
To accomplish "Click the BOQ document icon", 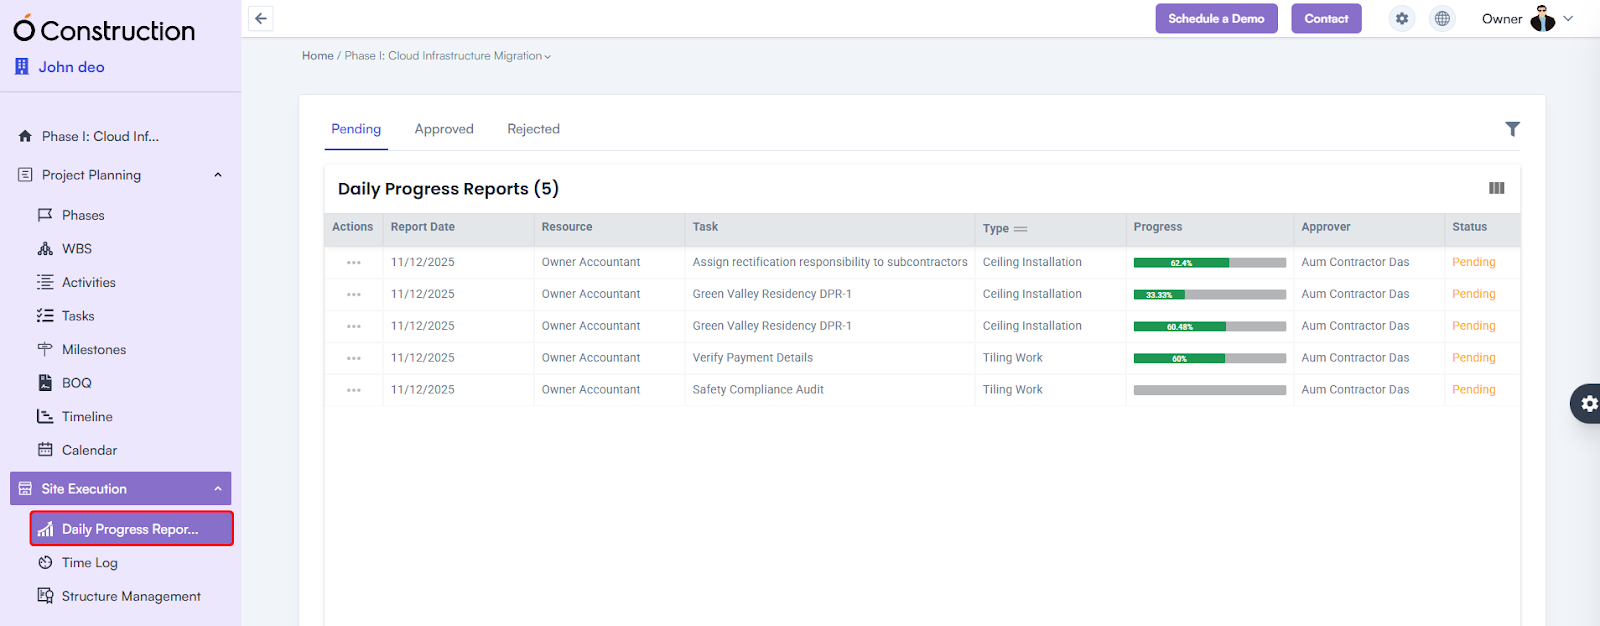I will pos(45,383).
